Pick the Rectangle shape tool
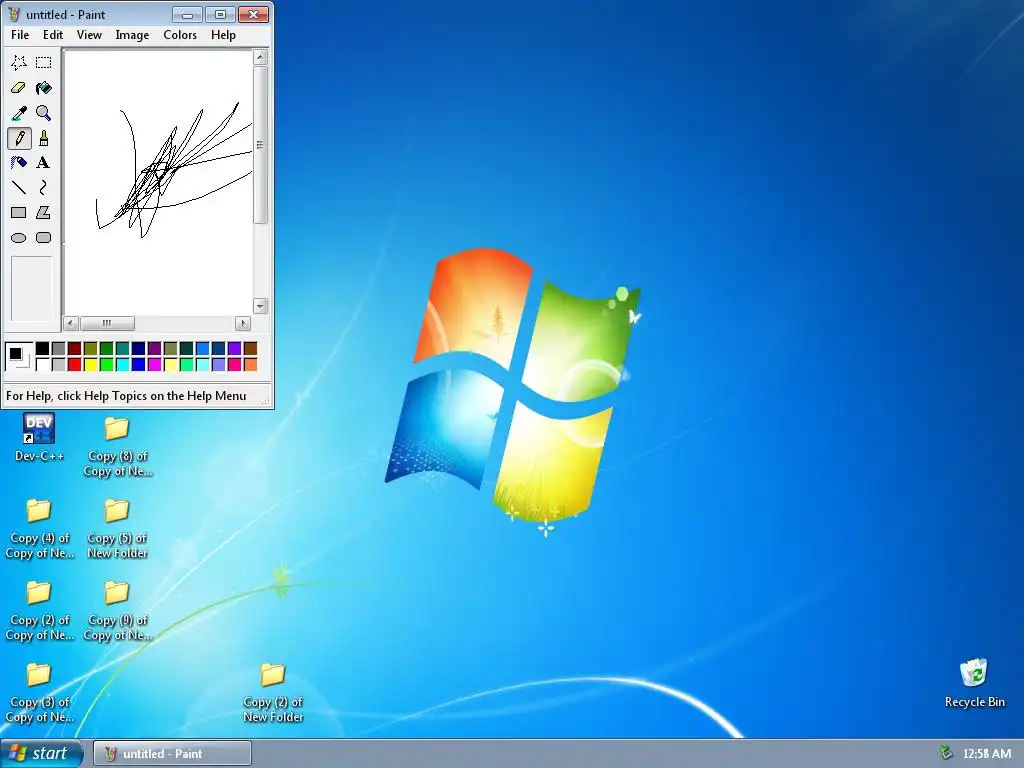This screenshot has width=1024, height=768. pyautogui.click(x=18, y=213)
